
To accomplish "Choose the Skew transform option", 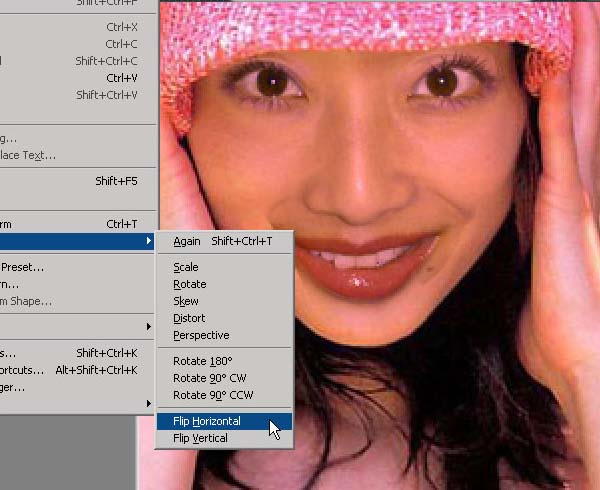I will coord(224,301).
